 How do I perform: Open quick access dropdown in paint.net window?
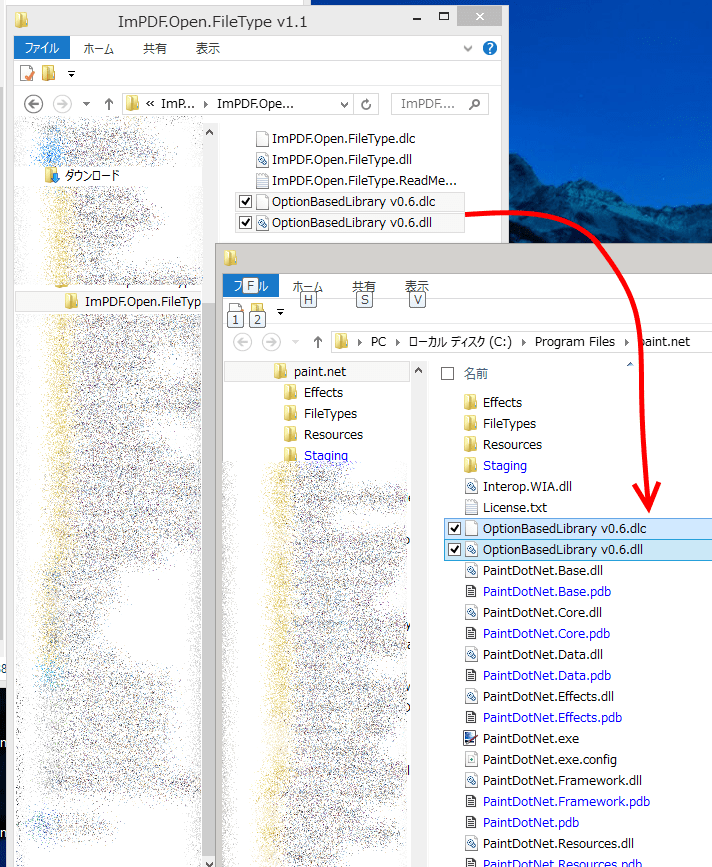tap(280, 312)
